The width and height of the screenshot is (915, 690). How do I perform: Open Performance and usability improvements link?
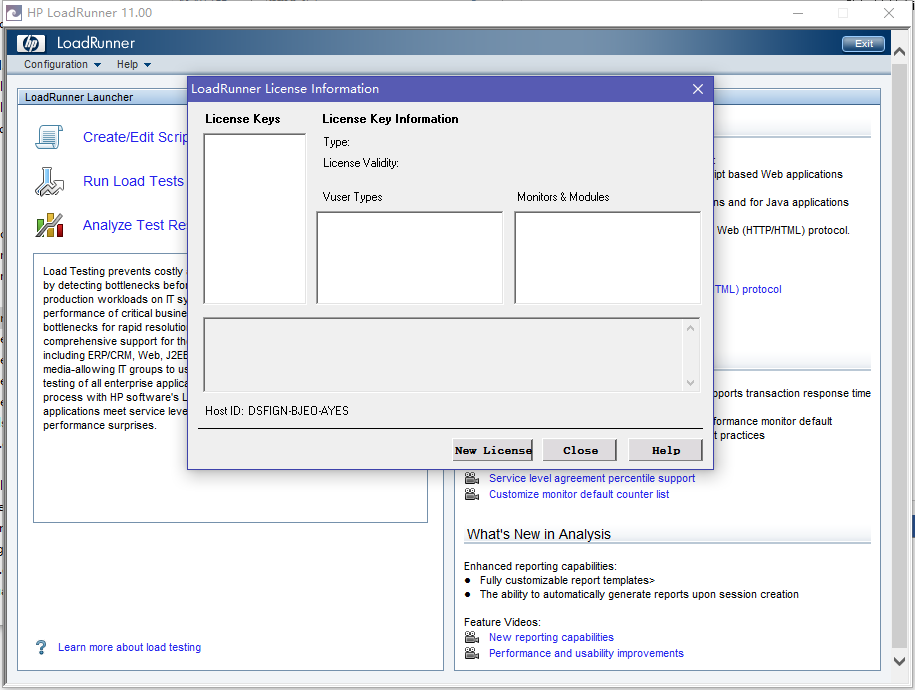pos(586,653)
